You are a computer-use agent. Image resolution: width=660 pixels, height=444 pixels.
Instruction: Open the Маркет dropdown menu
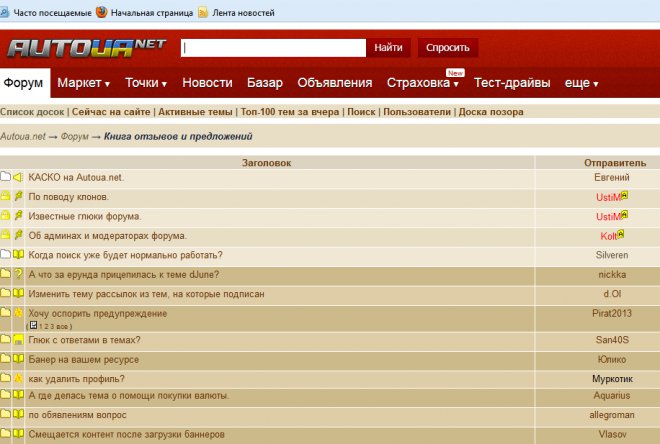pyautogui.click(x=83, y=83)
